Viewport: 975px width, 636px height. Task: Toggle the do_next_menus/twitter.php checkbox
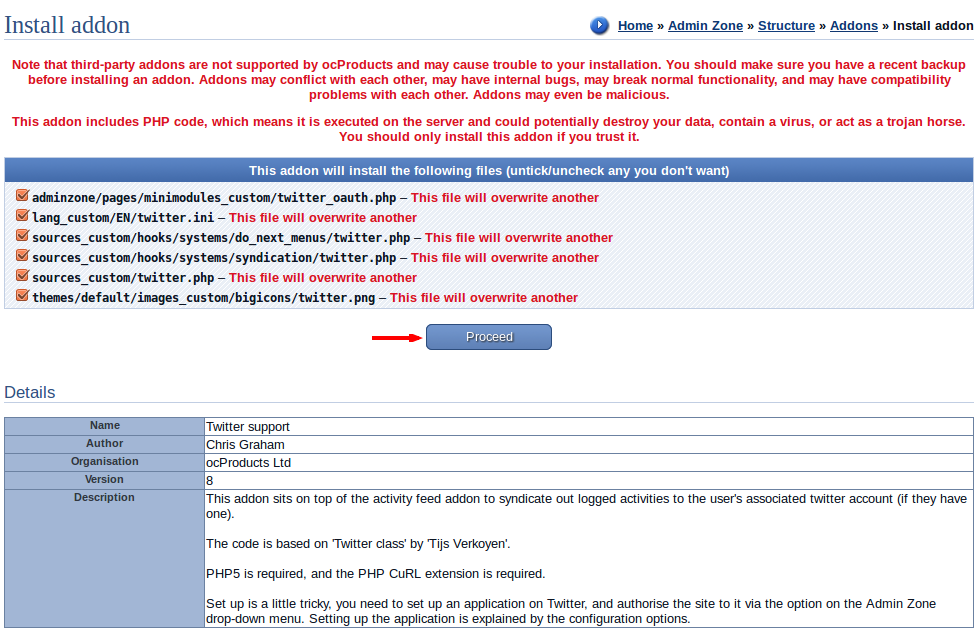(x=22, y=237)
